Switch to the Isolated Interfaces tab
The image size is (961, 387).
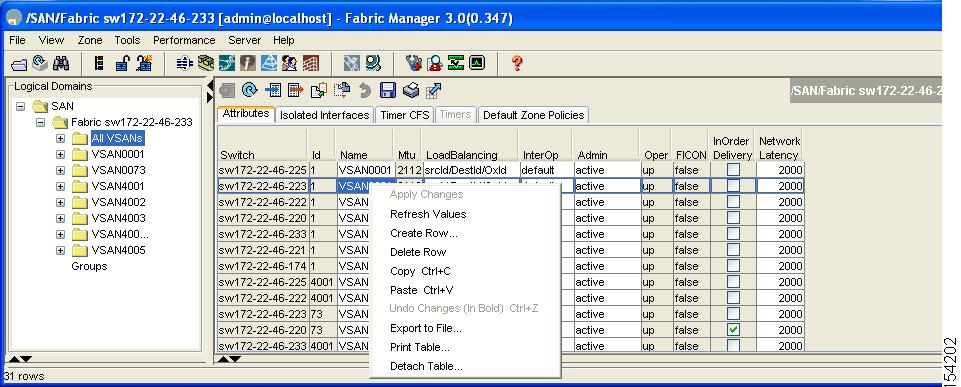pyautogui.click(x=324, y=115)
